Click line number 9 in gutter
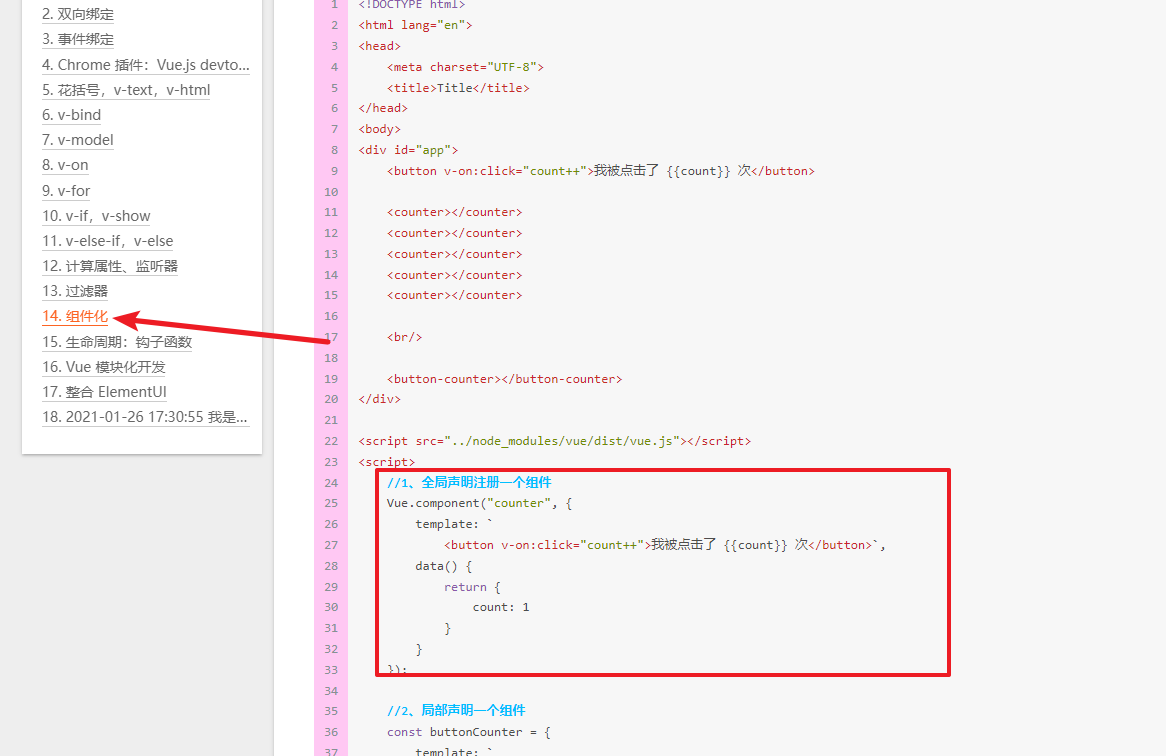This screenshot has width=1166, height=756. coord(334,171)
